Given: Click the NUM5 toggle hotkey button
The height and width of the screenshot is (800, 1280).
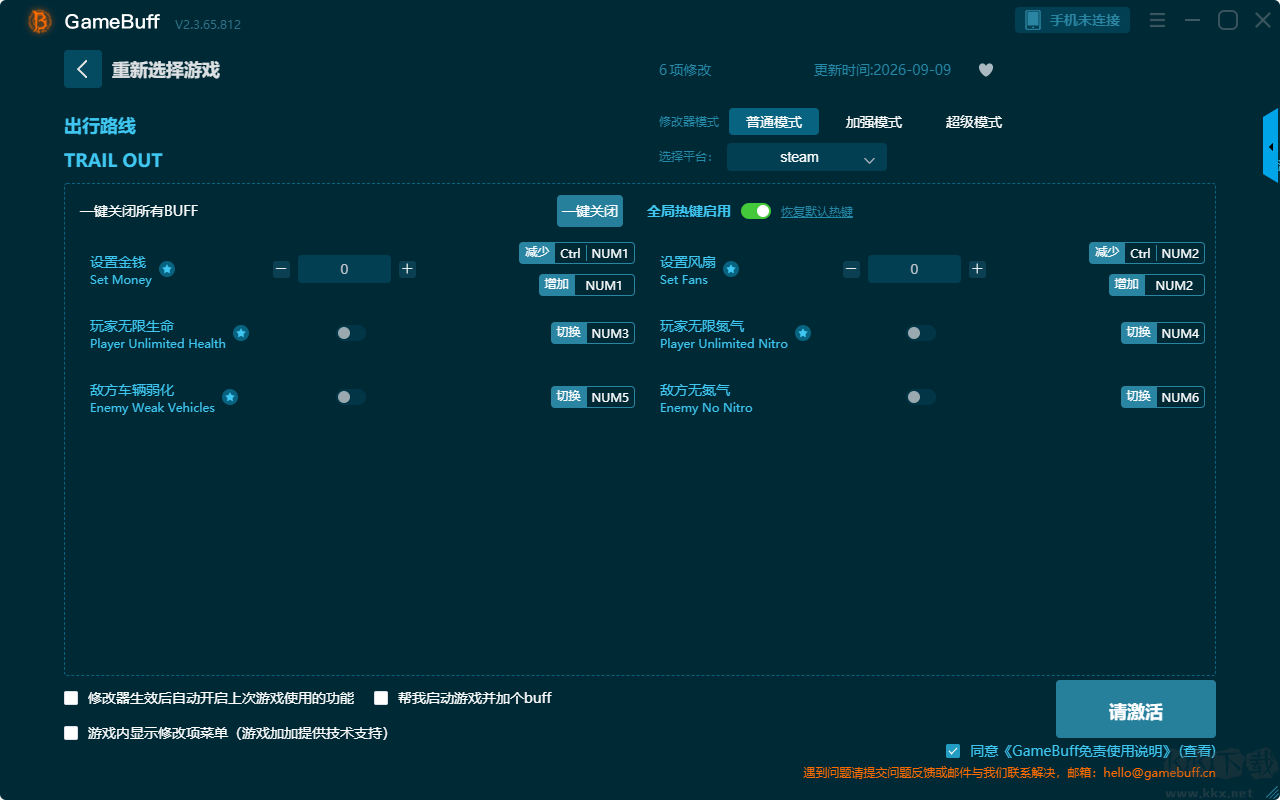Looking at the screenshot, I should click(593, 397).
